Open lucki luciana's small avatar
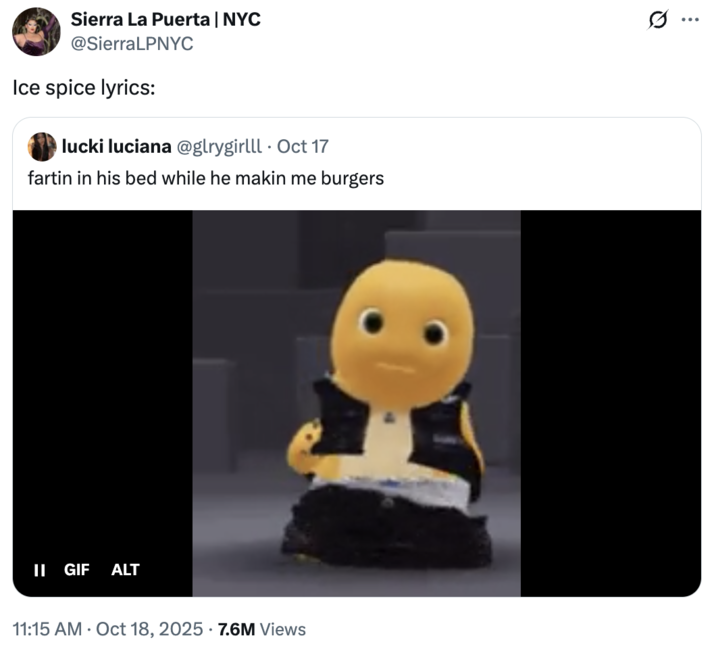 pyautogui.click(x=42, y=147)
